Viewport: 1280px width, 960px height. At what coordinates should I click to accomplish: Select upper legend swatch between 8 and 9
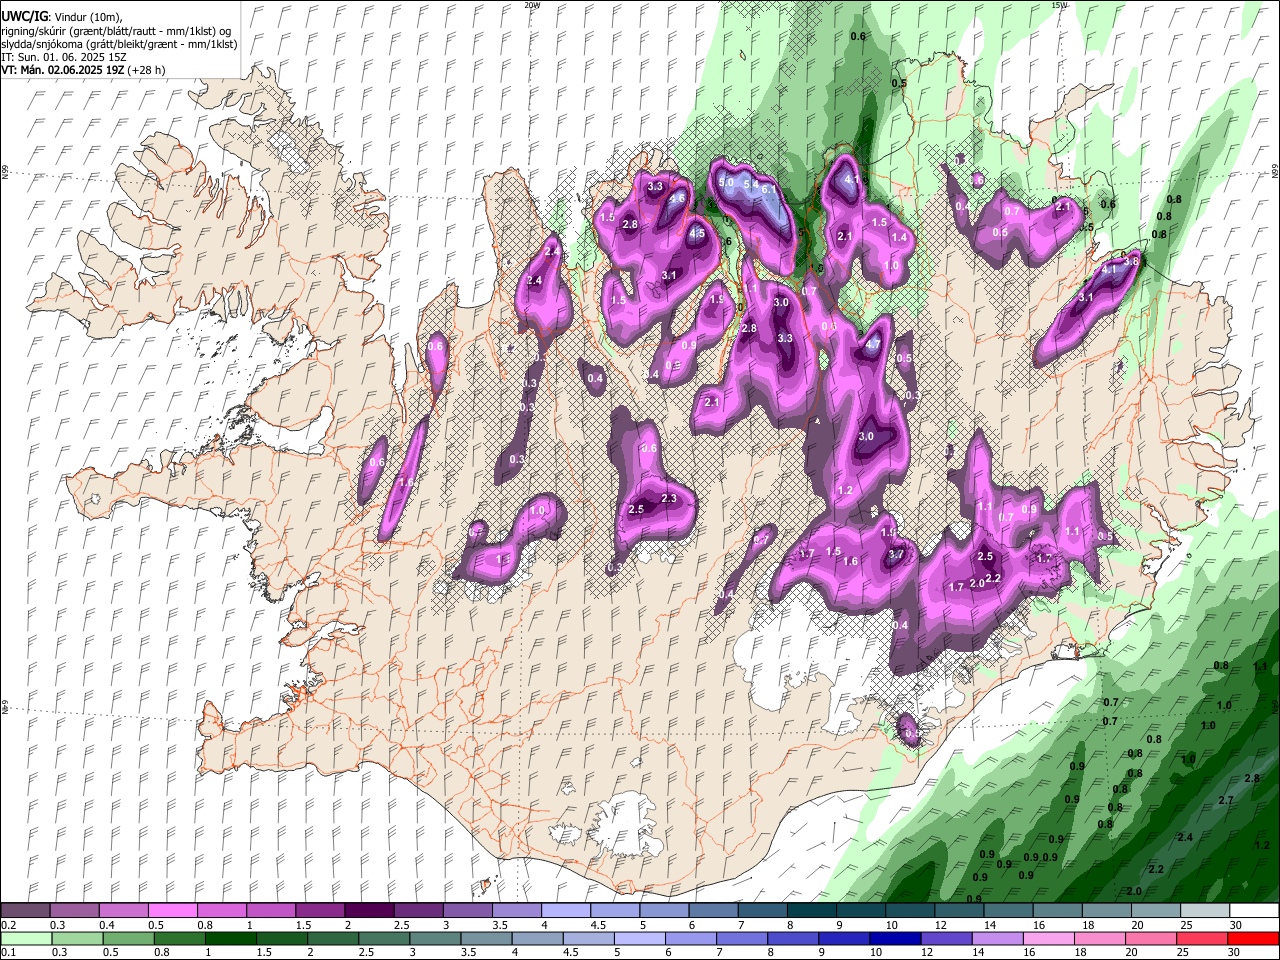coord(811,911)
